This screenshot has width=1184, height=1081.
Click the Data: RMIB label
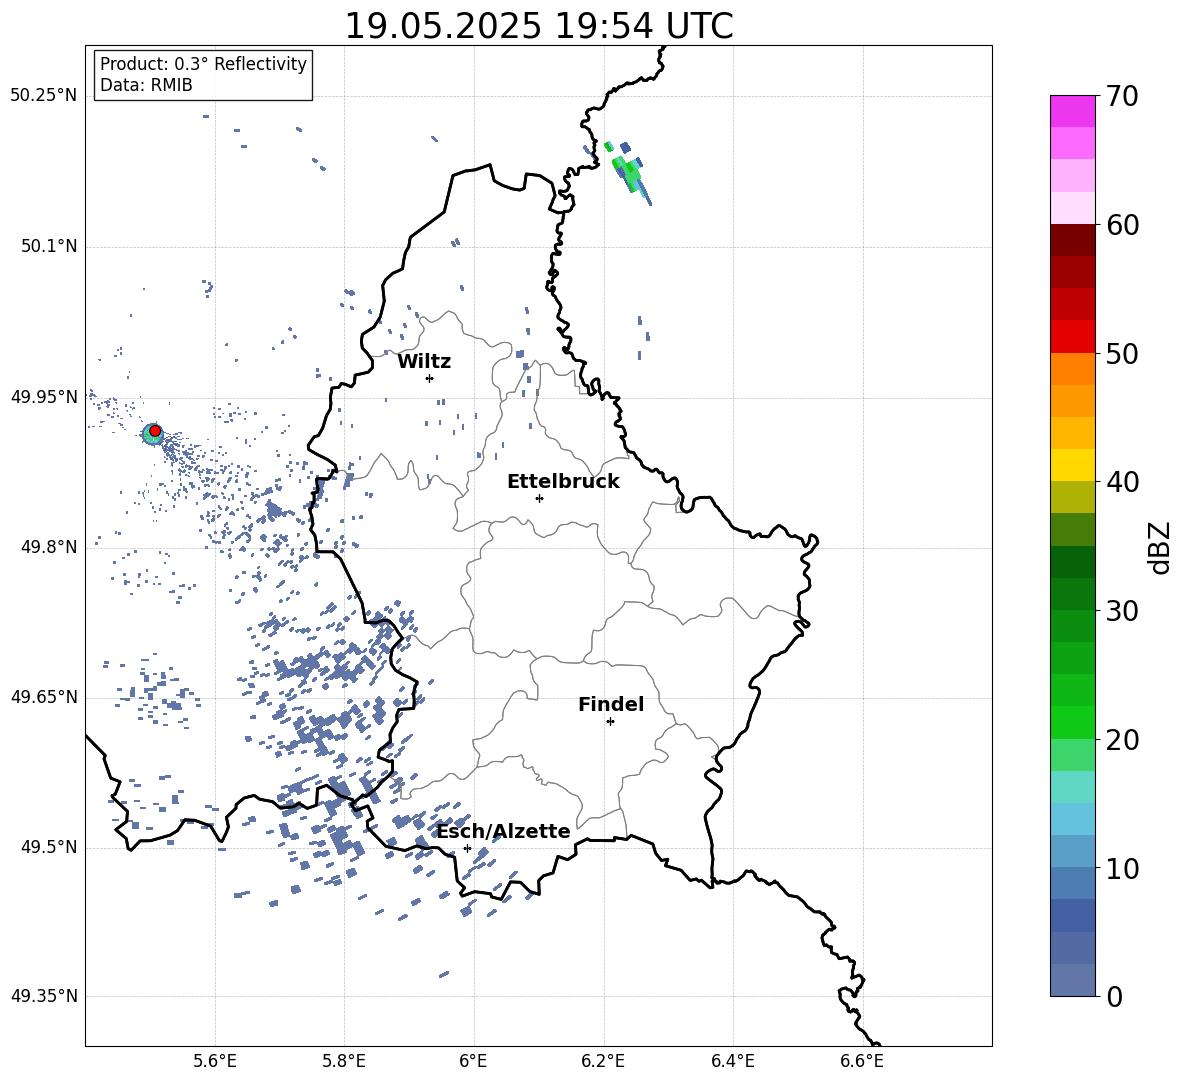(x=146, y=85)
